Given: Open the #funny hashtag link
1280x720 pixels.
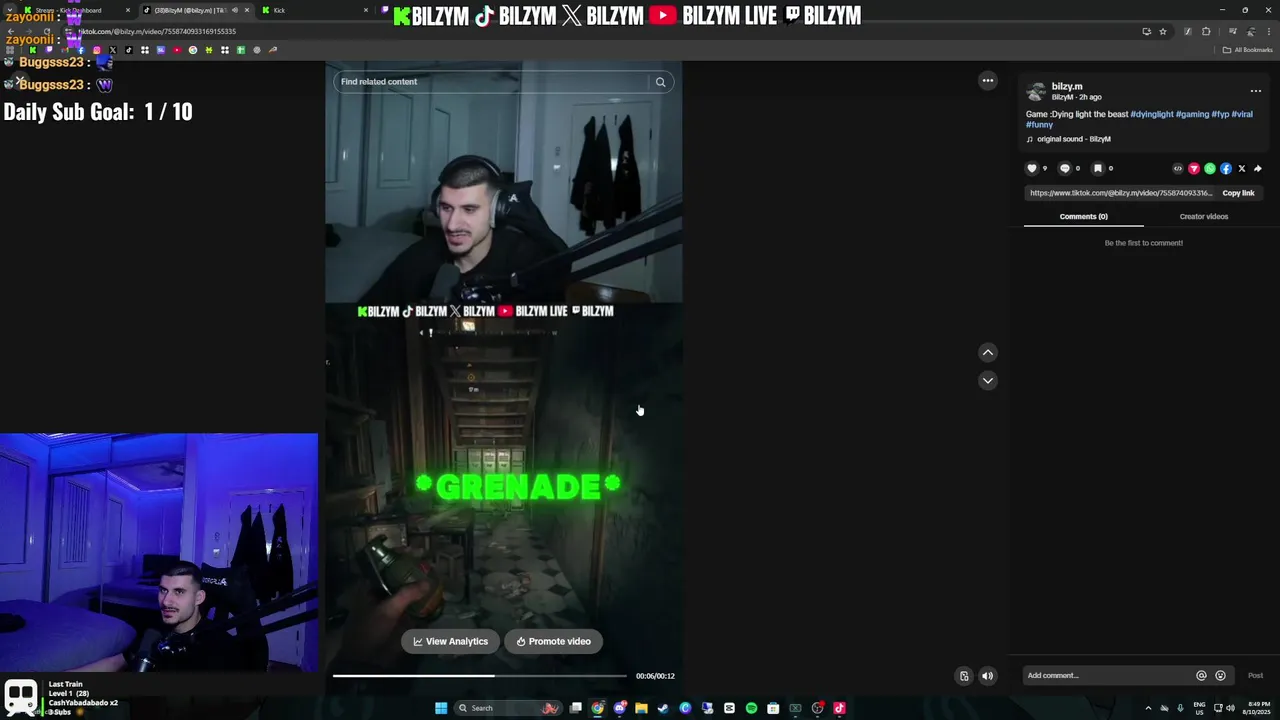Looking at the screenshot, I should tap(1039, 124).
